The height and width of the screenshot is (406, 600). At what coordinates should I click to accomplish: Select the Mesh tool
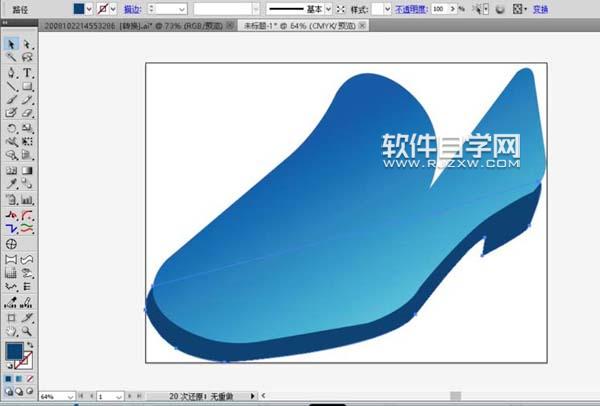click(x=11, y=170)
